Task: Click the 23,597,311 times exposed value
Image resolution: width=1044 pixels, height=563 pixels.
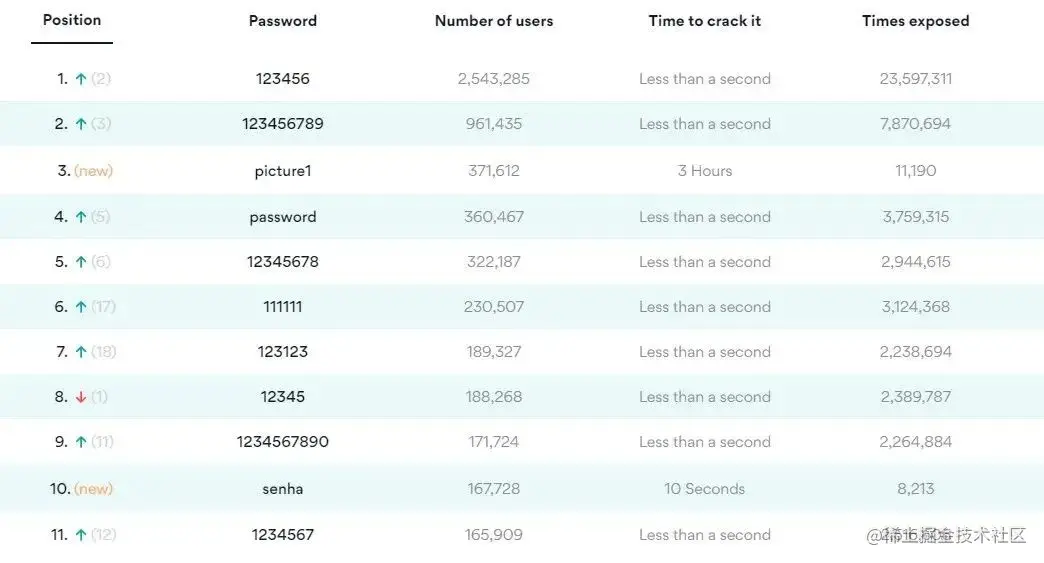Action: [x=916, y=79]
